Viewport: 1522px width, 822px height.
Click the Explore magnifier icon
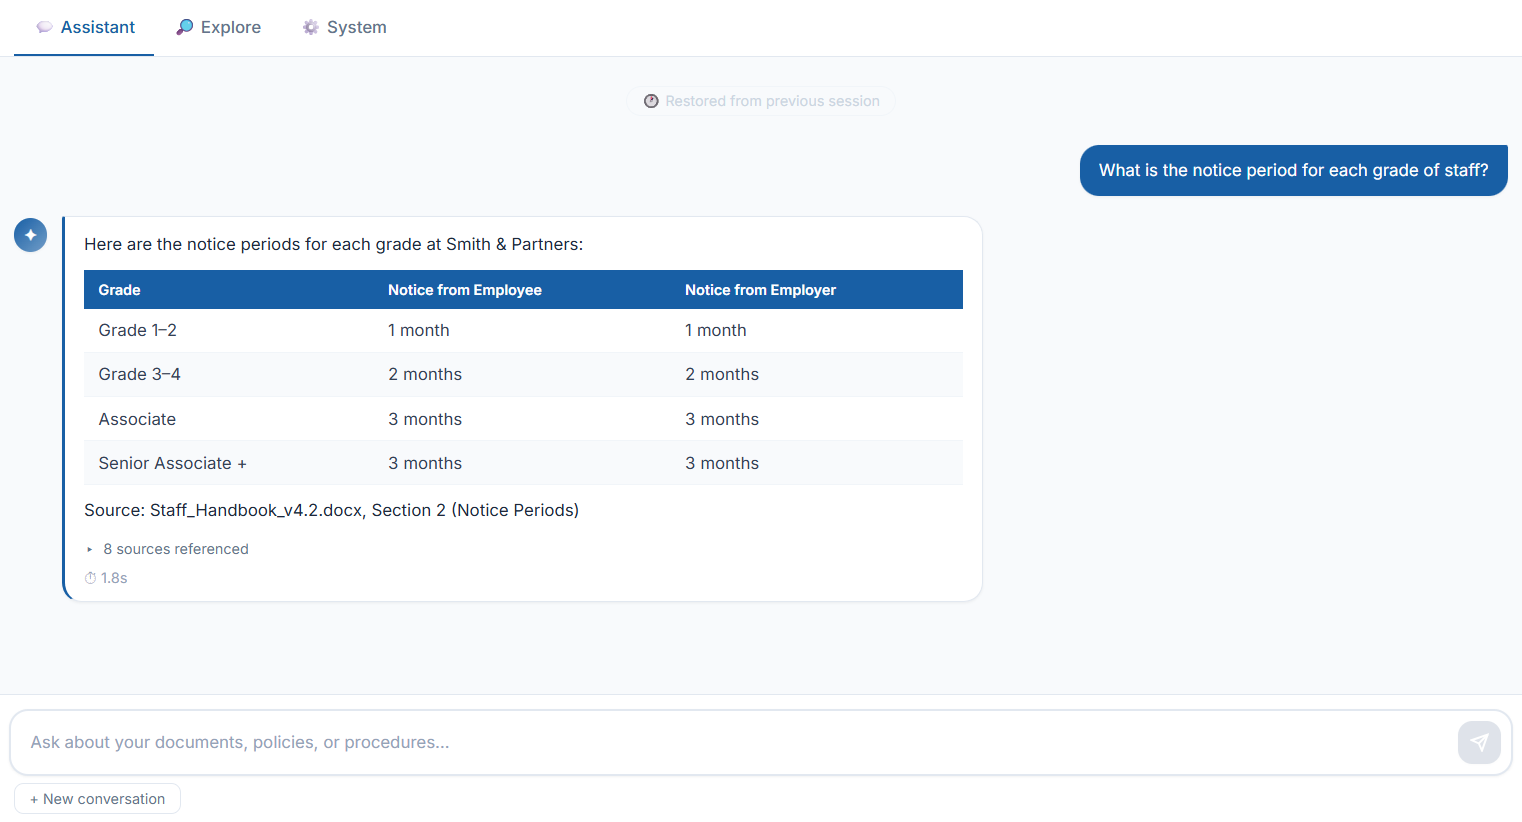tap(184, 27)
